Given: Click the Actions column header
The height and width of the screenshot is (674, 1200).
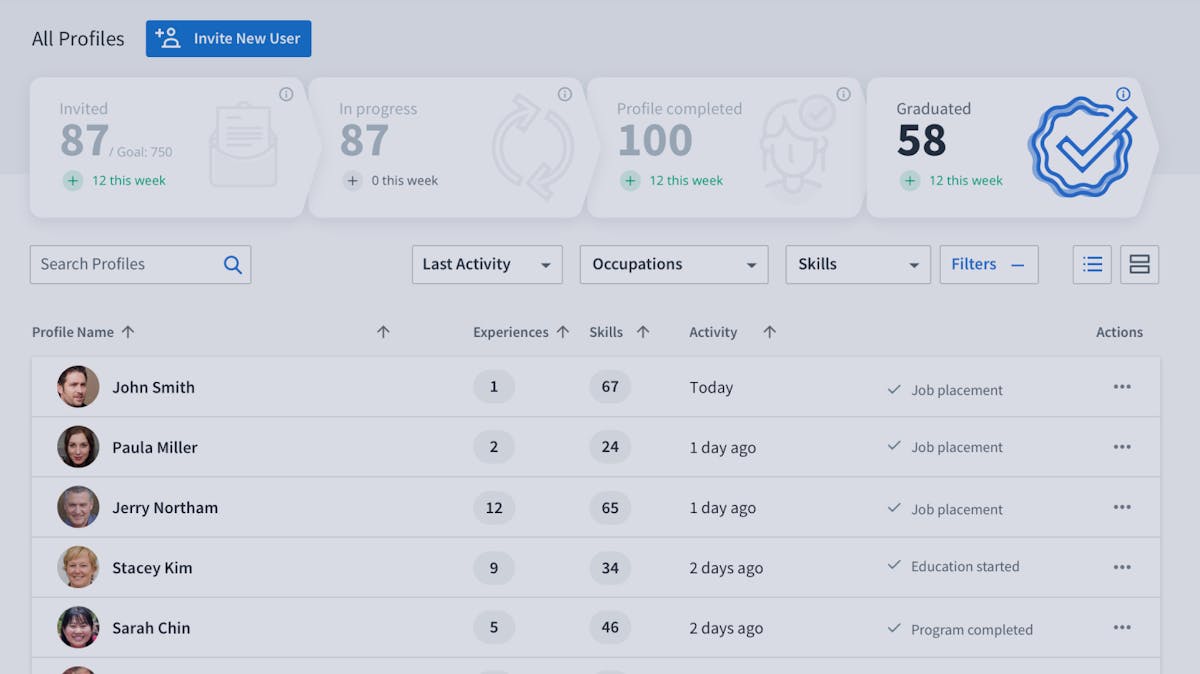Looking at the screenshot, I should pyautogui.click(x=1119, y=332).
